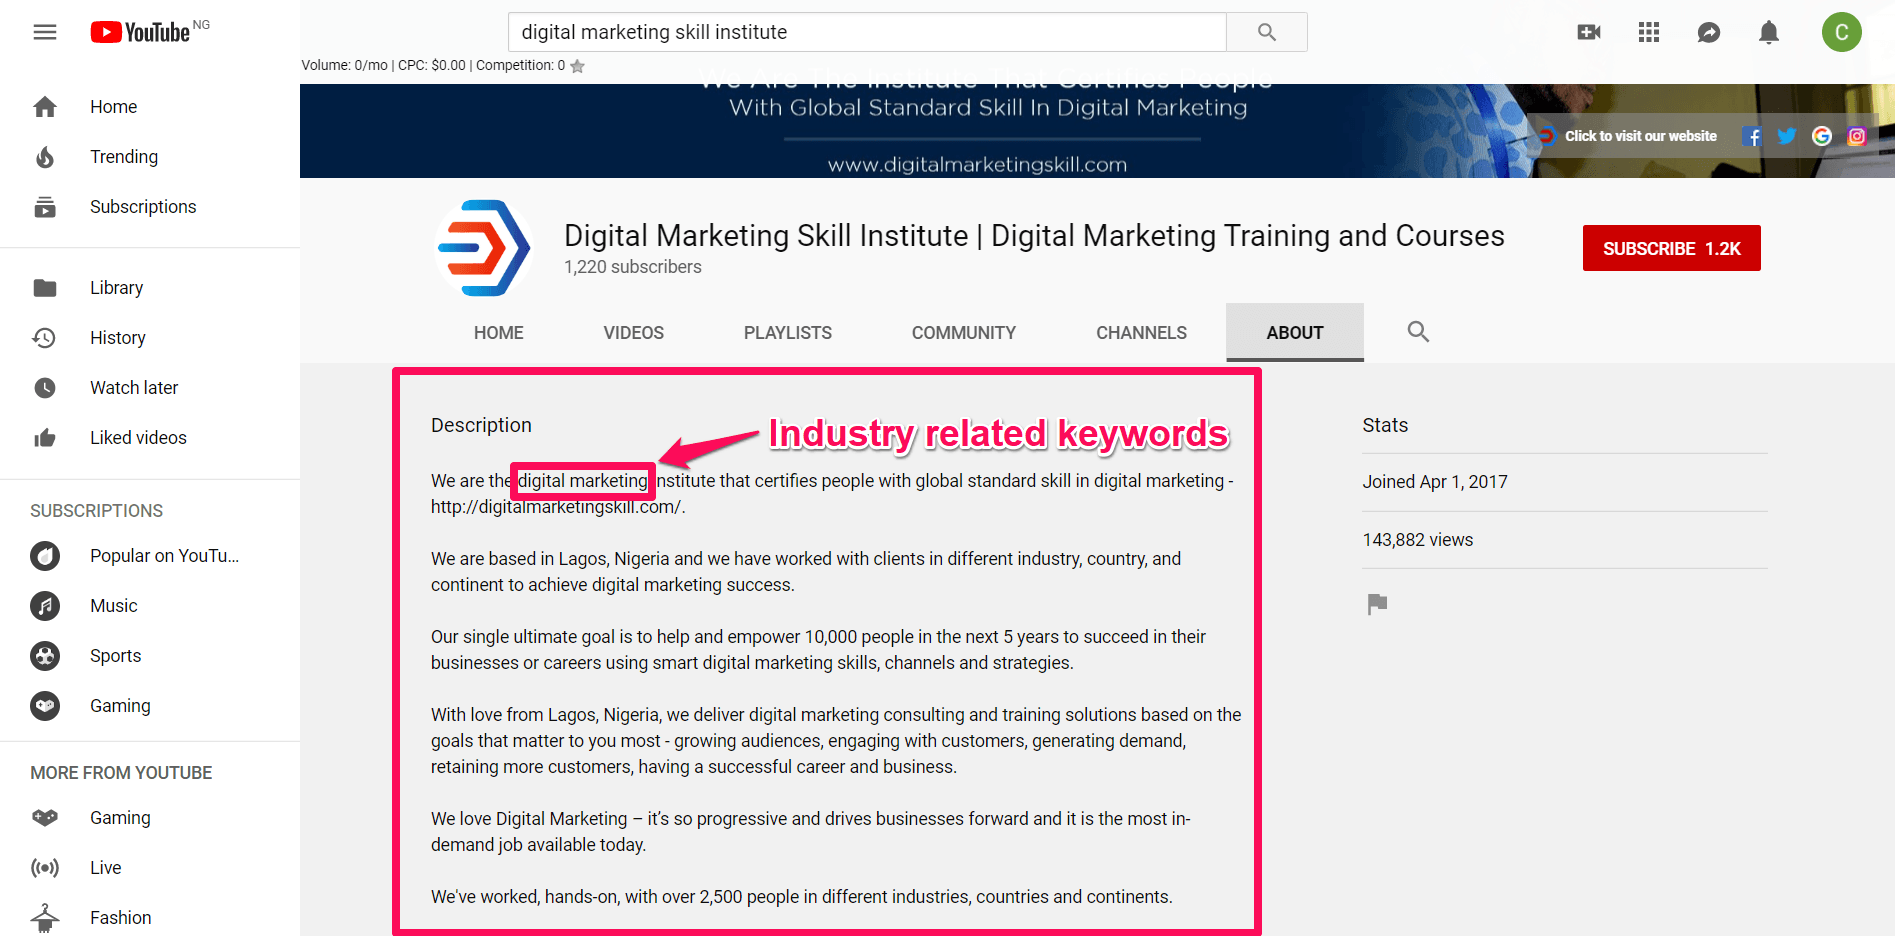
Task: Open the account avatar menu
Action: pyautogui.click(x=1840, y=32)
